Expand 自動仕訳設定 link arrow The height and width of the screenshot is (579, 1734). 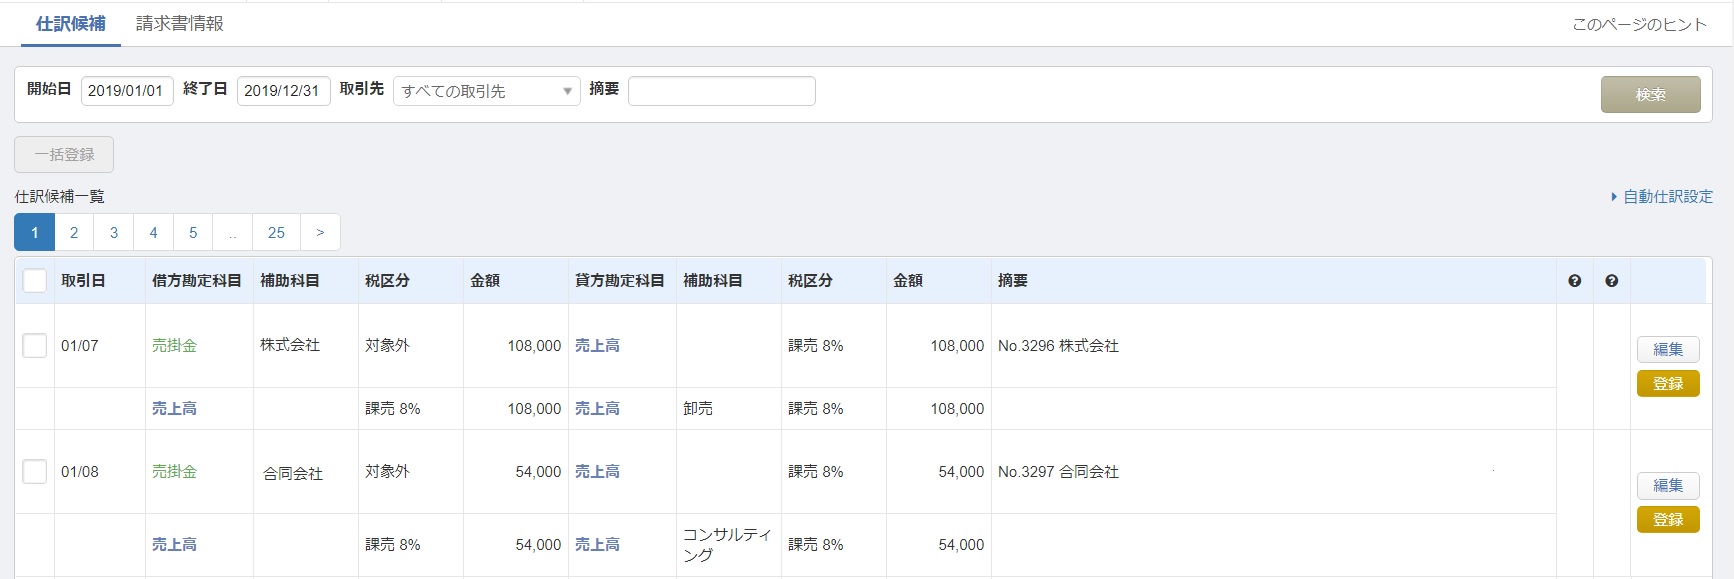[x=1613, y=197]
